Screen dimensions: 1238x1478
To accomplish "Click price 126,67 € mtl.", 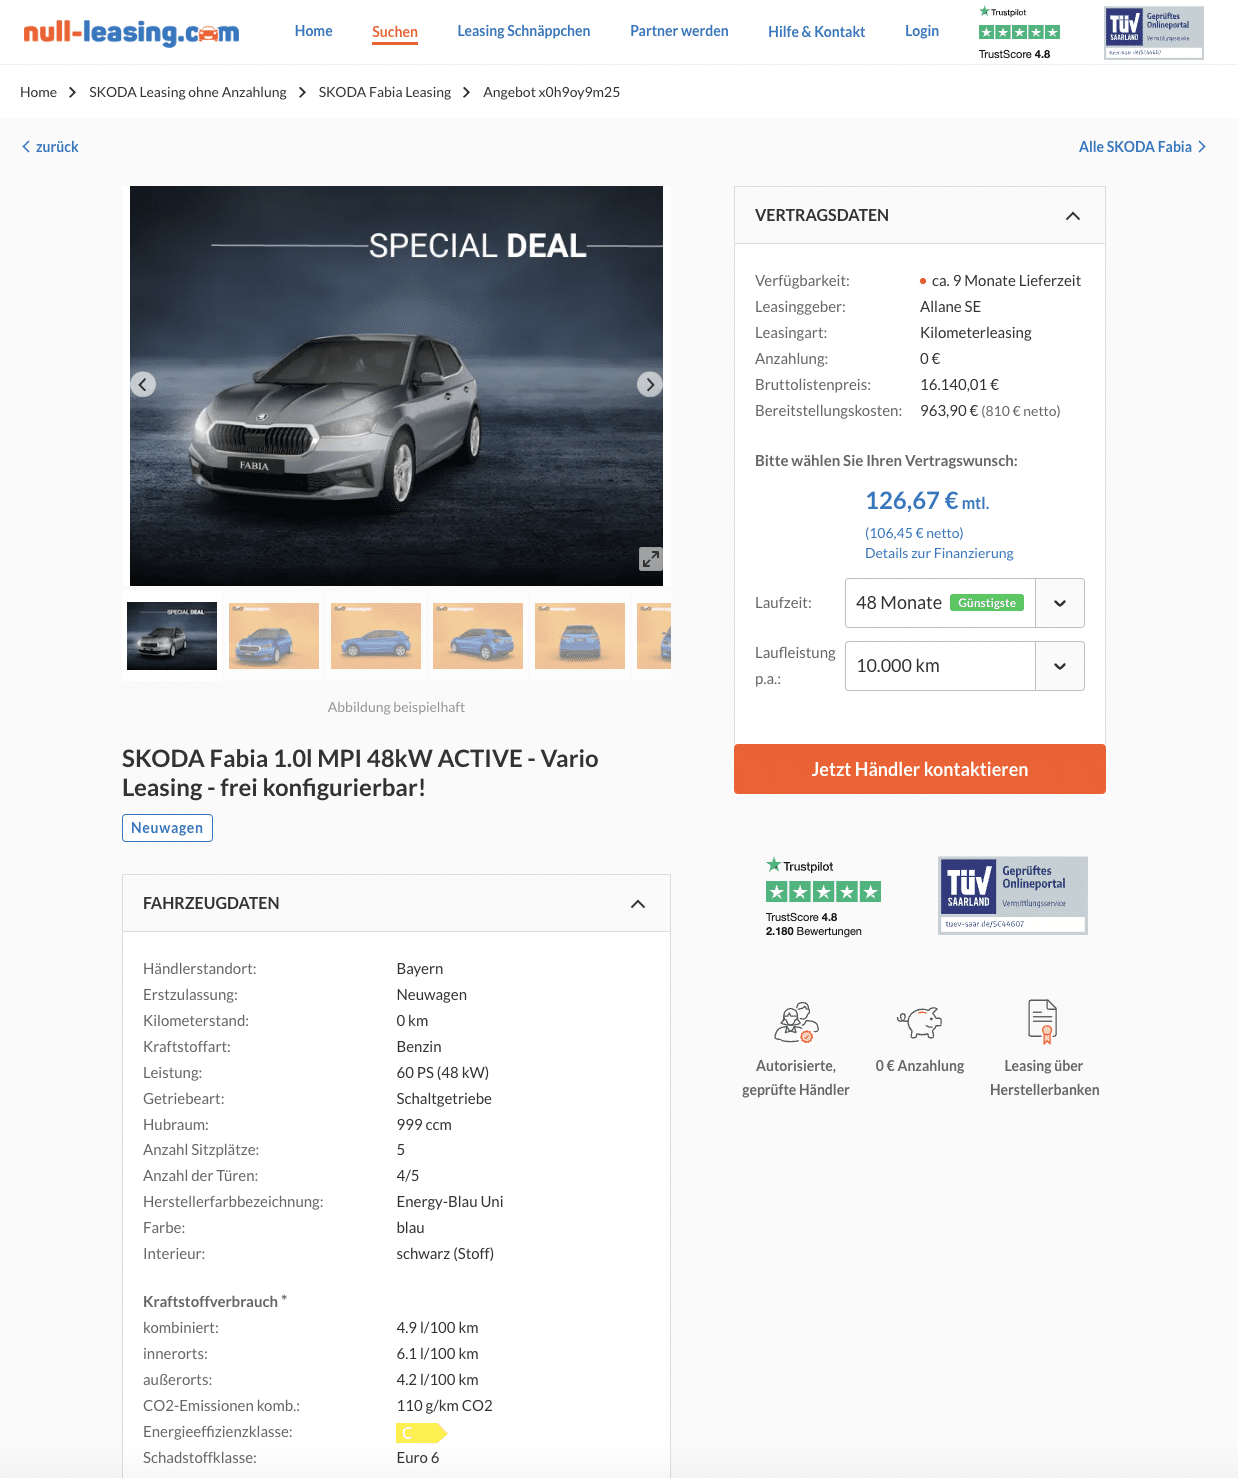I will coord(927,501).
